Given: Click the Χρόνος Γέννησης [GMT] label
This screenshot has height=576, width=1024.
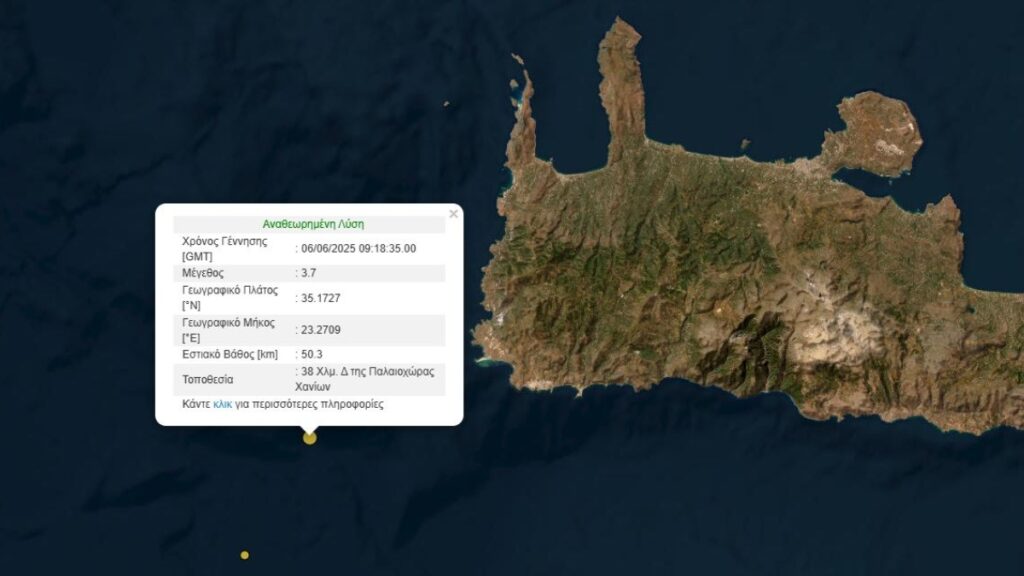Looking at the screenshot, I should pyautogui.click(x=225, y=249).
